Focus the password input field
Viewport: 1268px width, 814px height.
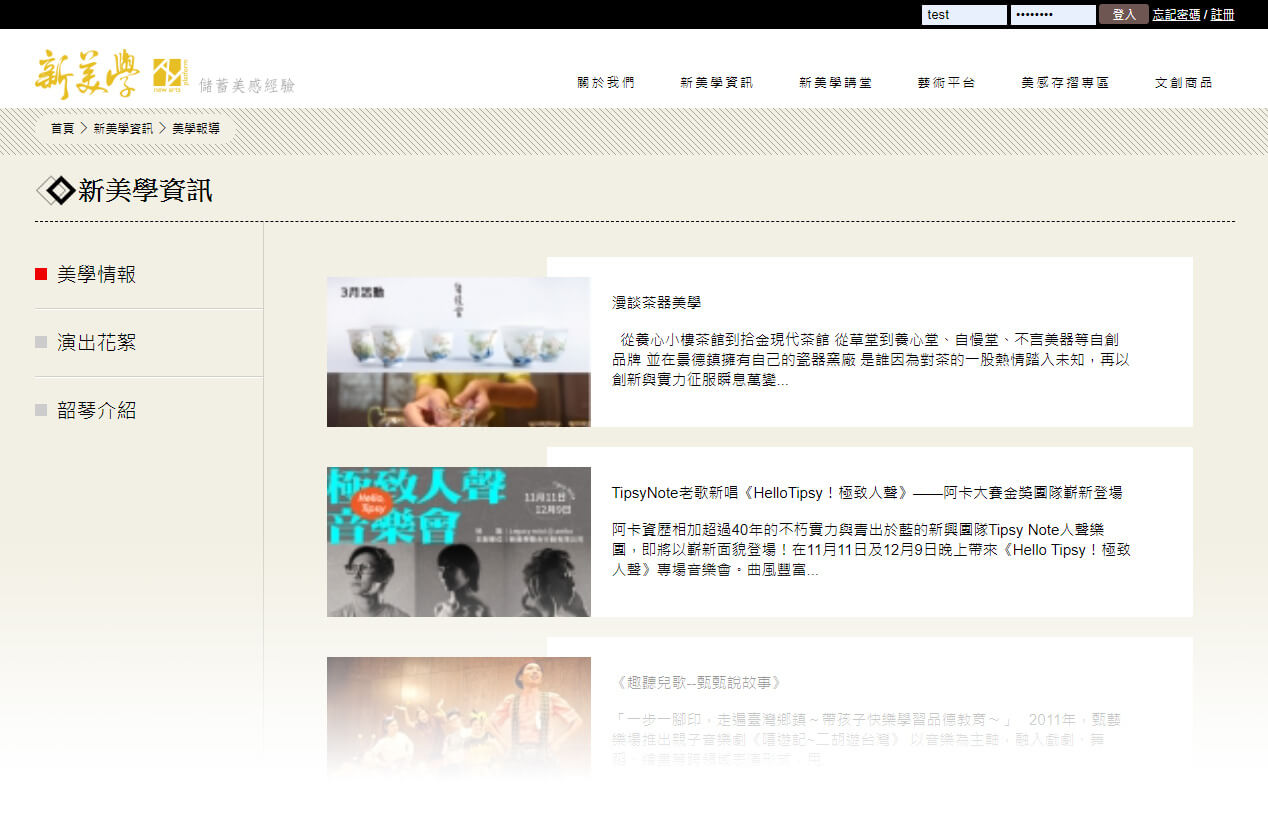[x=1052, y=15]
